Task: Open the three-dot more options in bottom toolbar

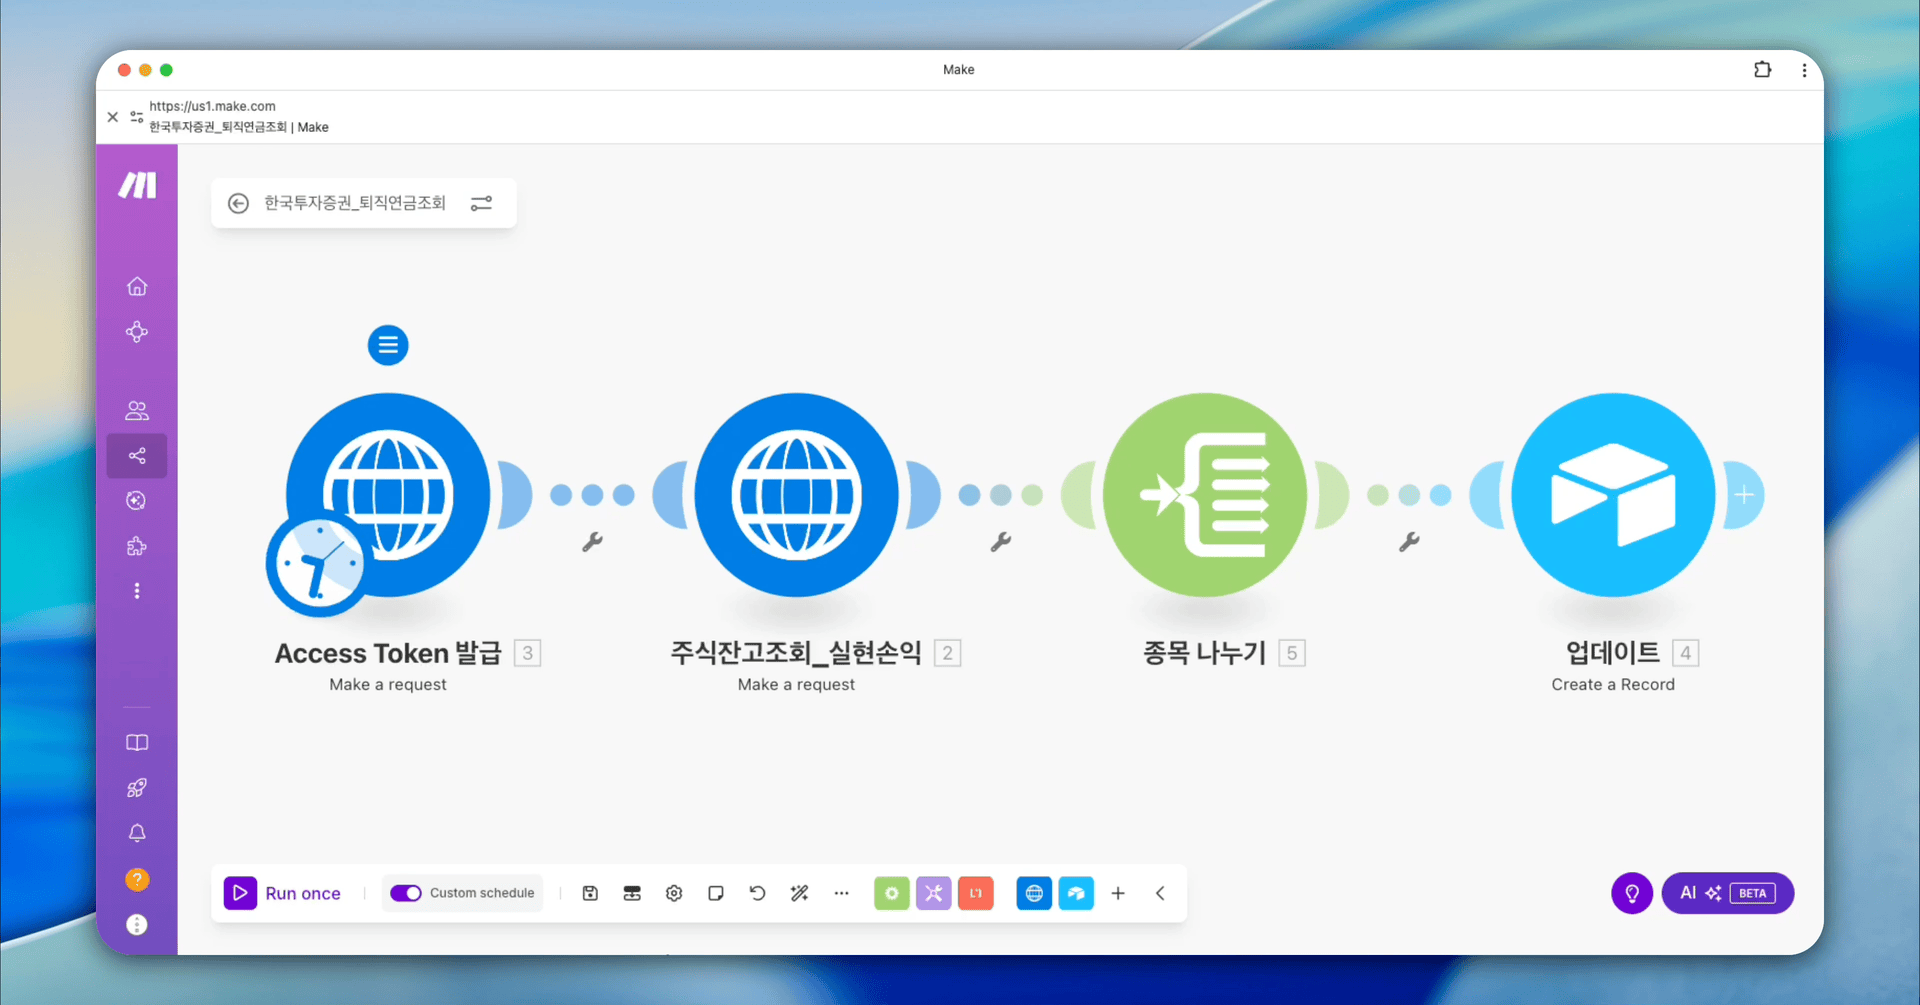Action: (x=842, y=893)
